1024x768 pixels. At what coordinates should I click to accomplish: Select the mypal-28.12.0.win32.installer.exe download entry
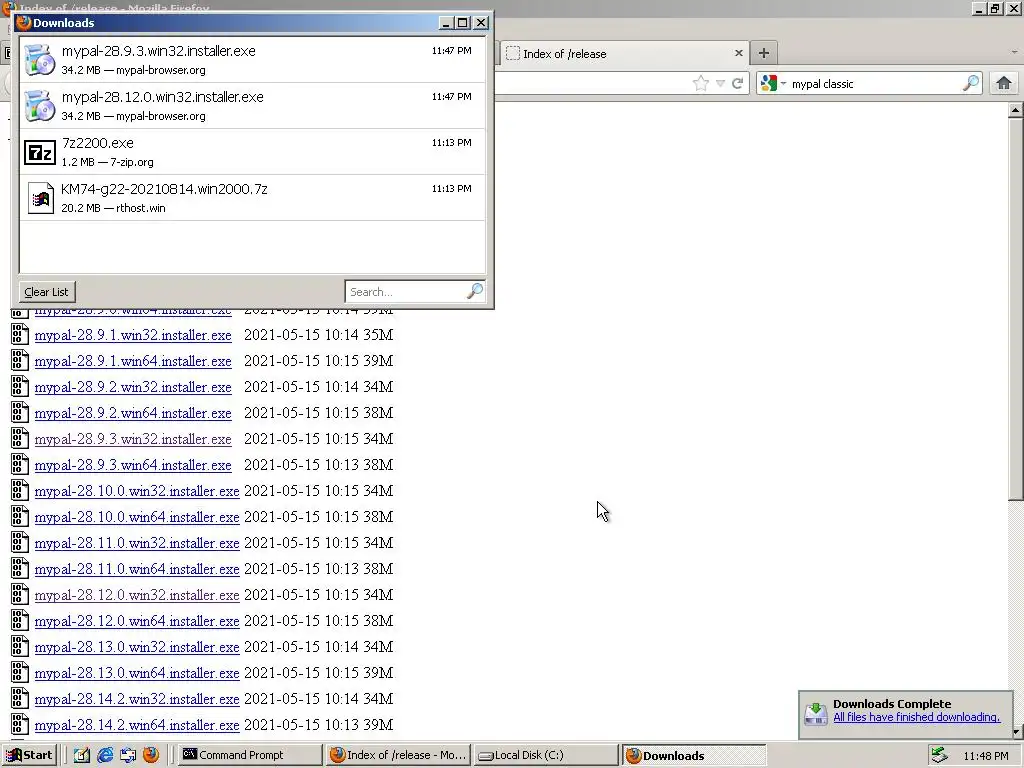(x=252, y=106)
